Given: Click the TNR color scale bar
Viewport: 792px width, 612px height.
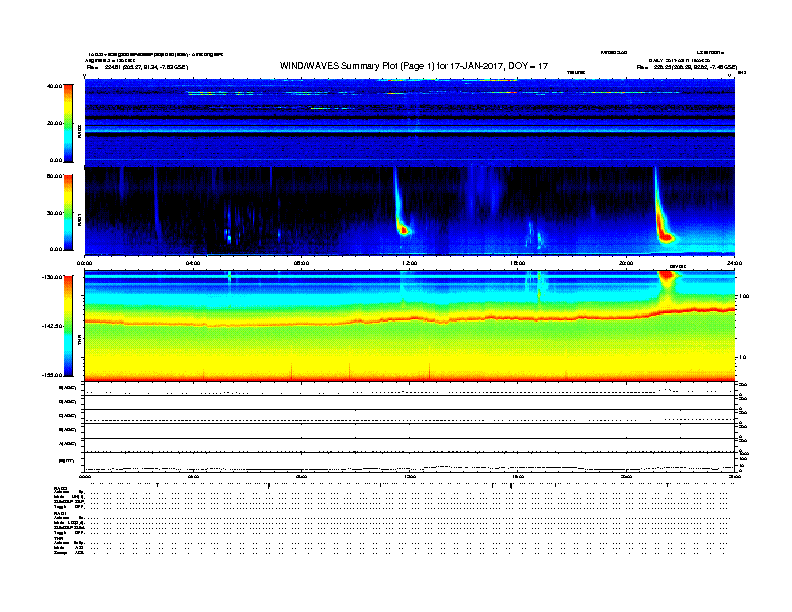Looking at the screenshot, I should point(66,326).
